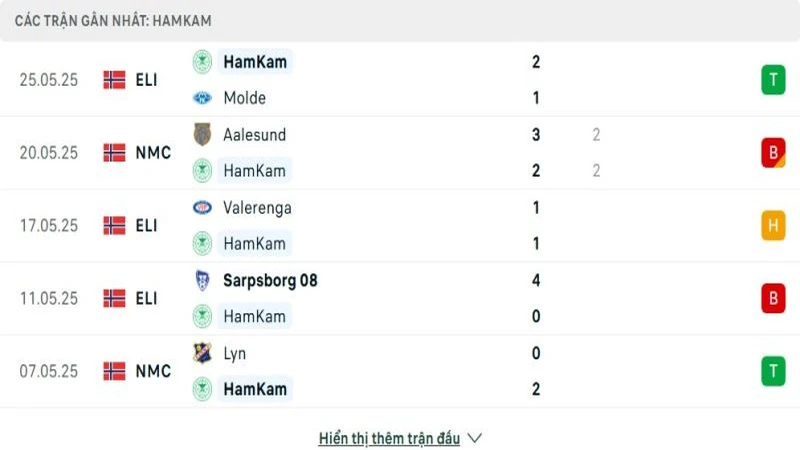Click the 11.05.25 match date

tap(48, 298)
